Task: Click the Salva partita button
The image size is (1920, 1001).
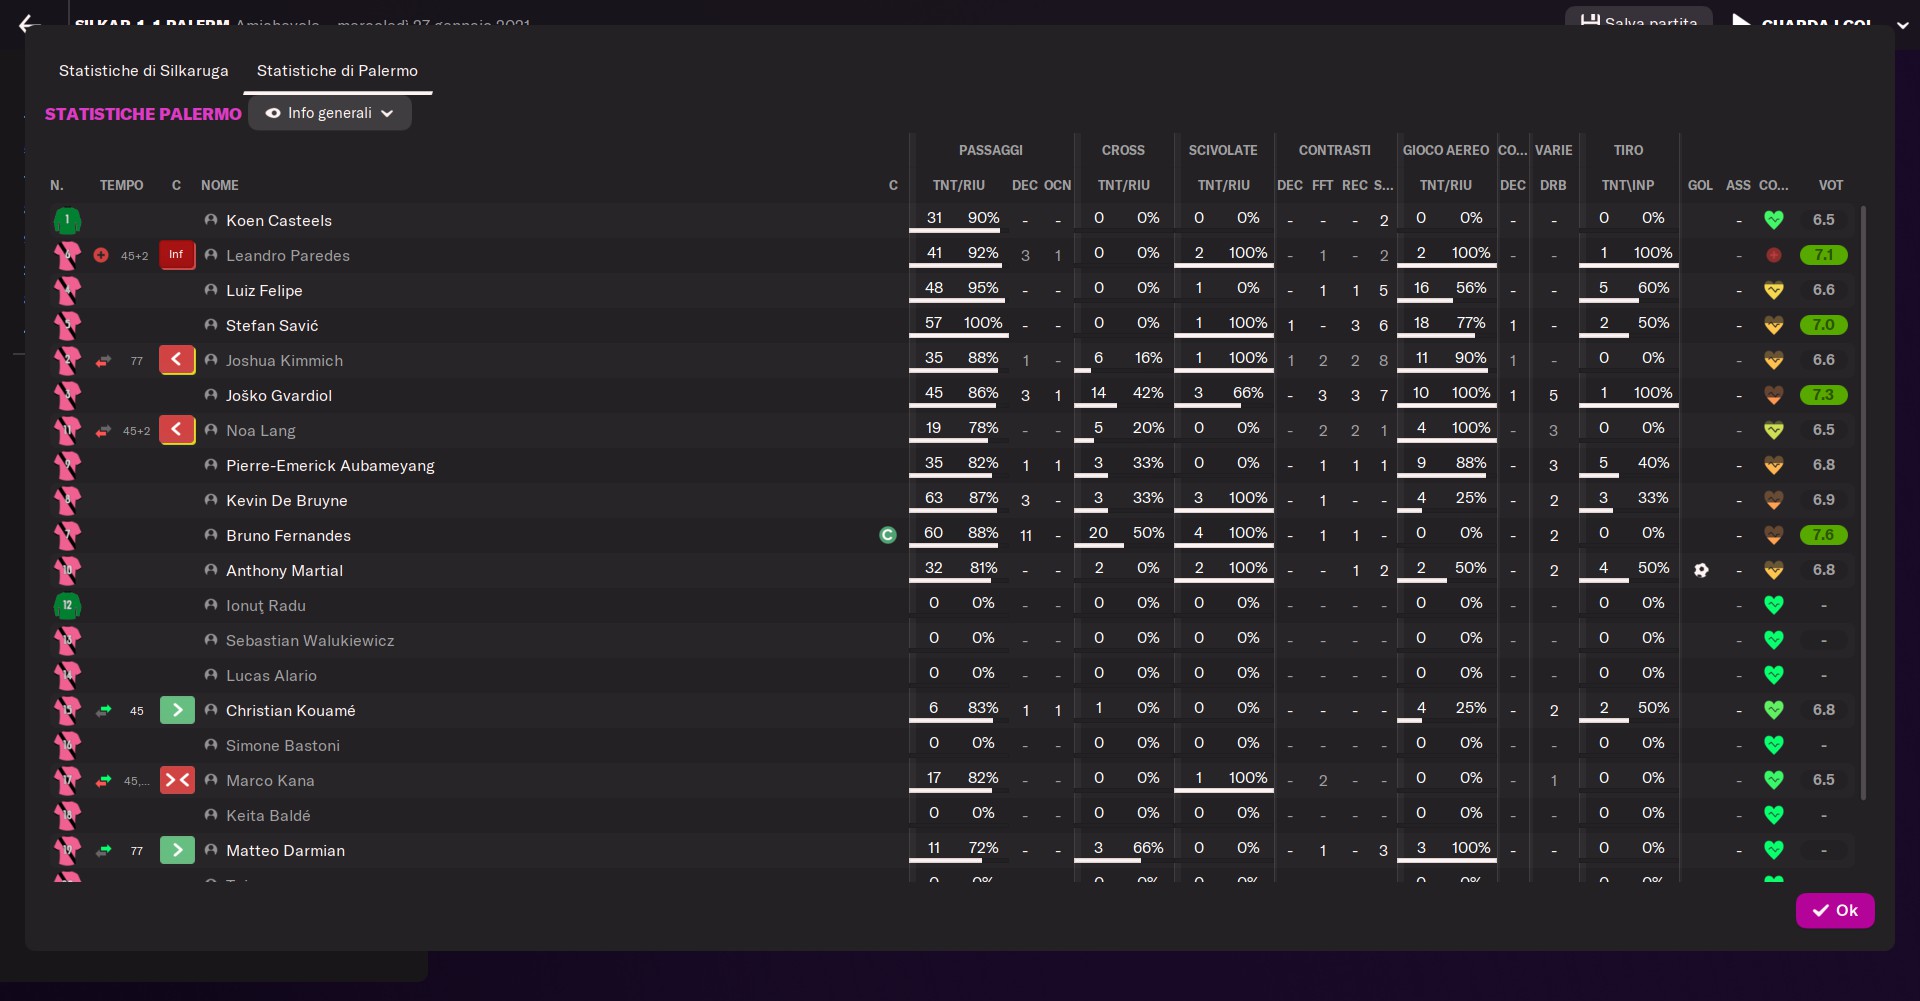Action: [x=1639, y=20]
